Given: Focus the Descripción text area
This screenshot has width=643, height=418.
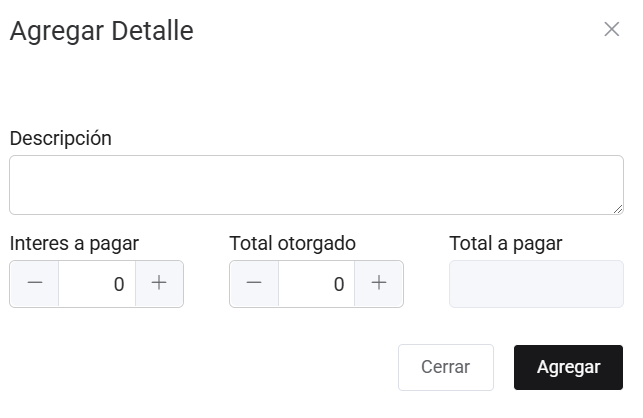Looking at the screenshot, I should click(316, 185).
